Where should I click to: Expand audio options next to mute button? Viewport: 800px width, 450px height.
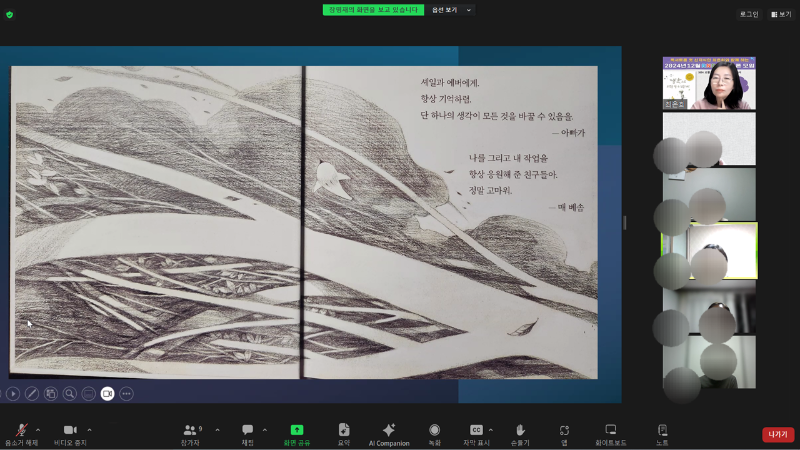[38, 430]
